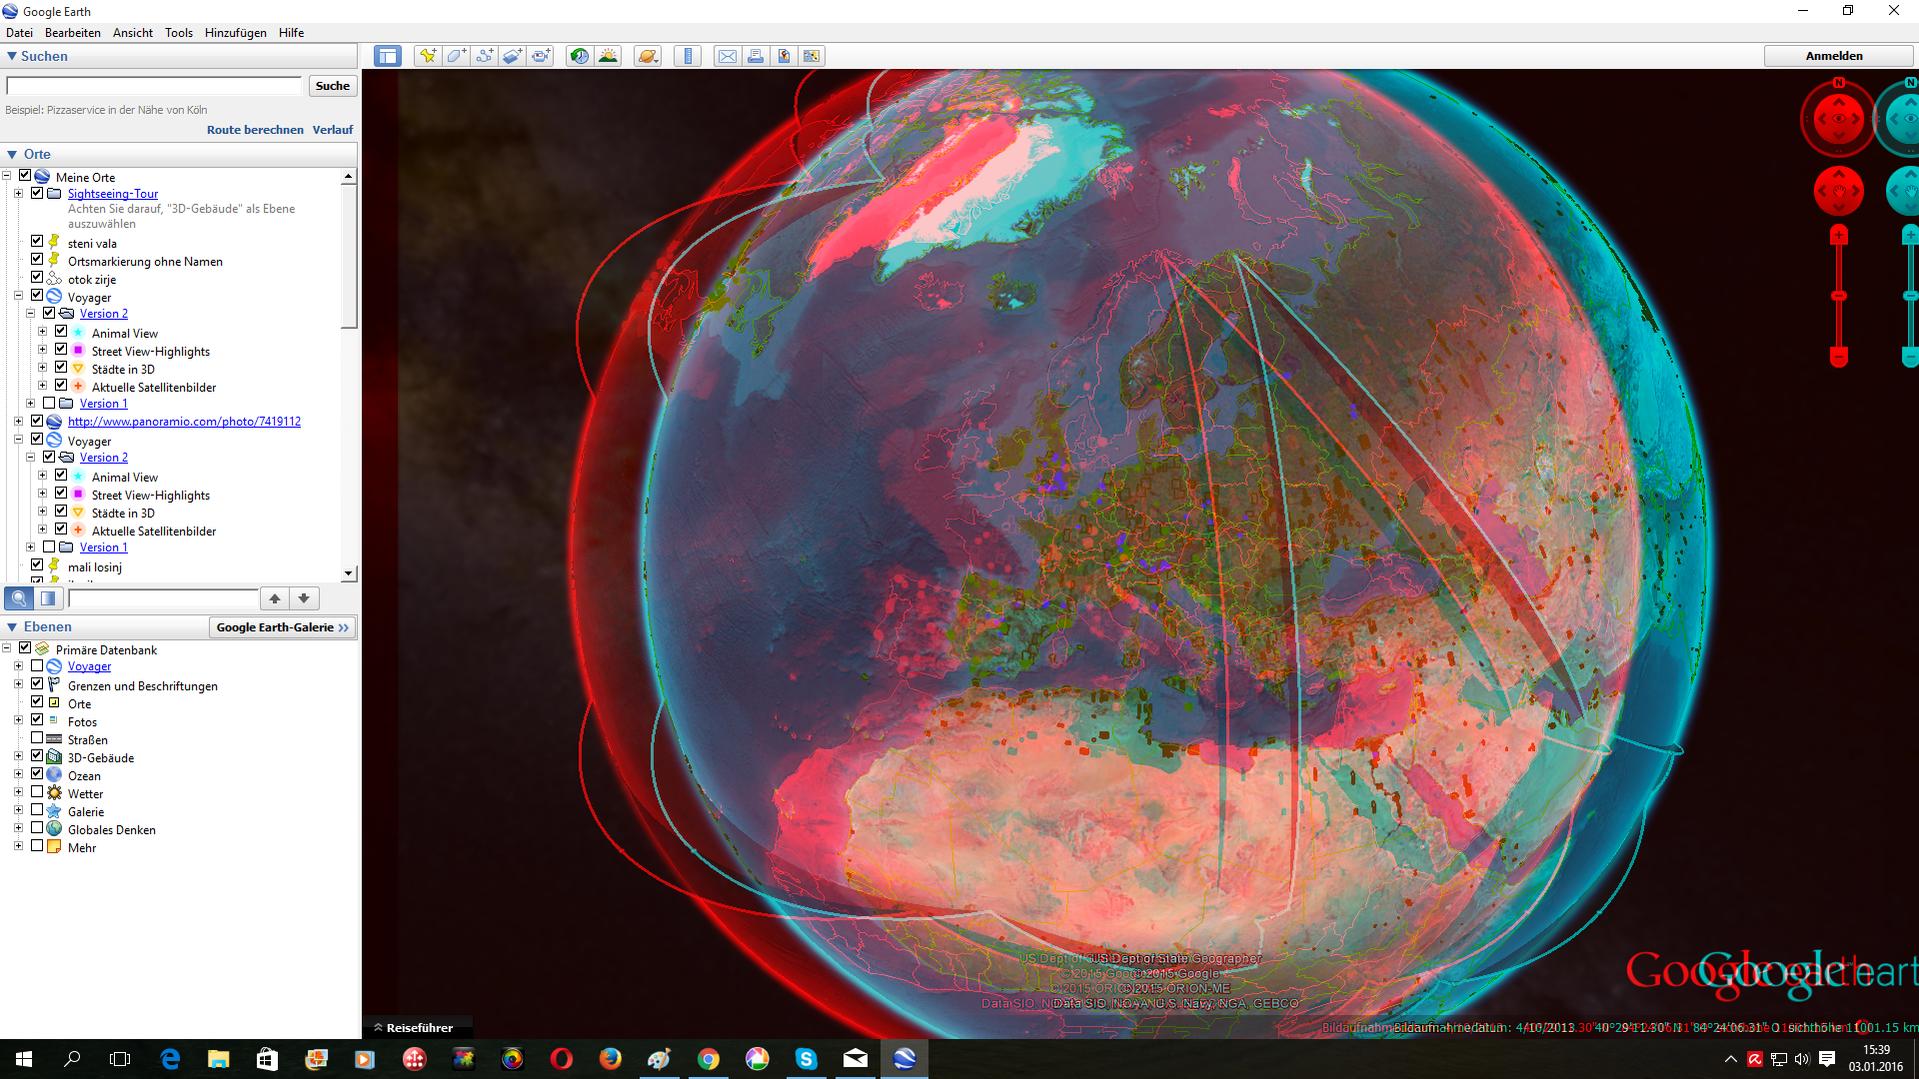The image size is (1919, 1079).
Task: Open the 'Hilfe' menu
Action: pyautogui.click(x=291, y=33)
